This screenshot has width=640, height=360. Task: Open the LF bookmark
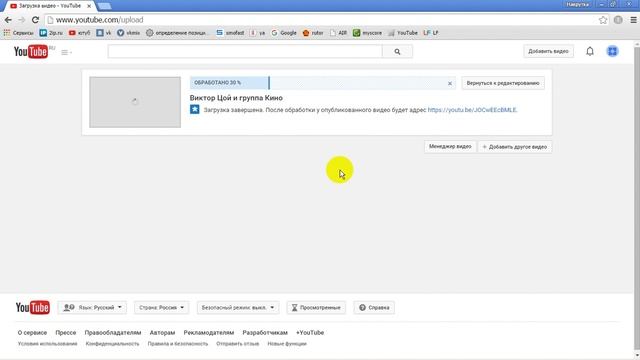coord(431,33)
